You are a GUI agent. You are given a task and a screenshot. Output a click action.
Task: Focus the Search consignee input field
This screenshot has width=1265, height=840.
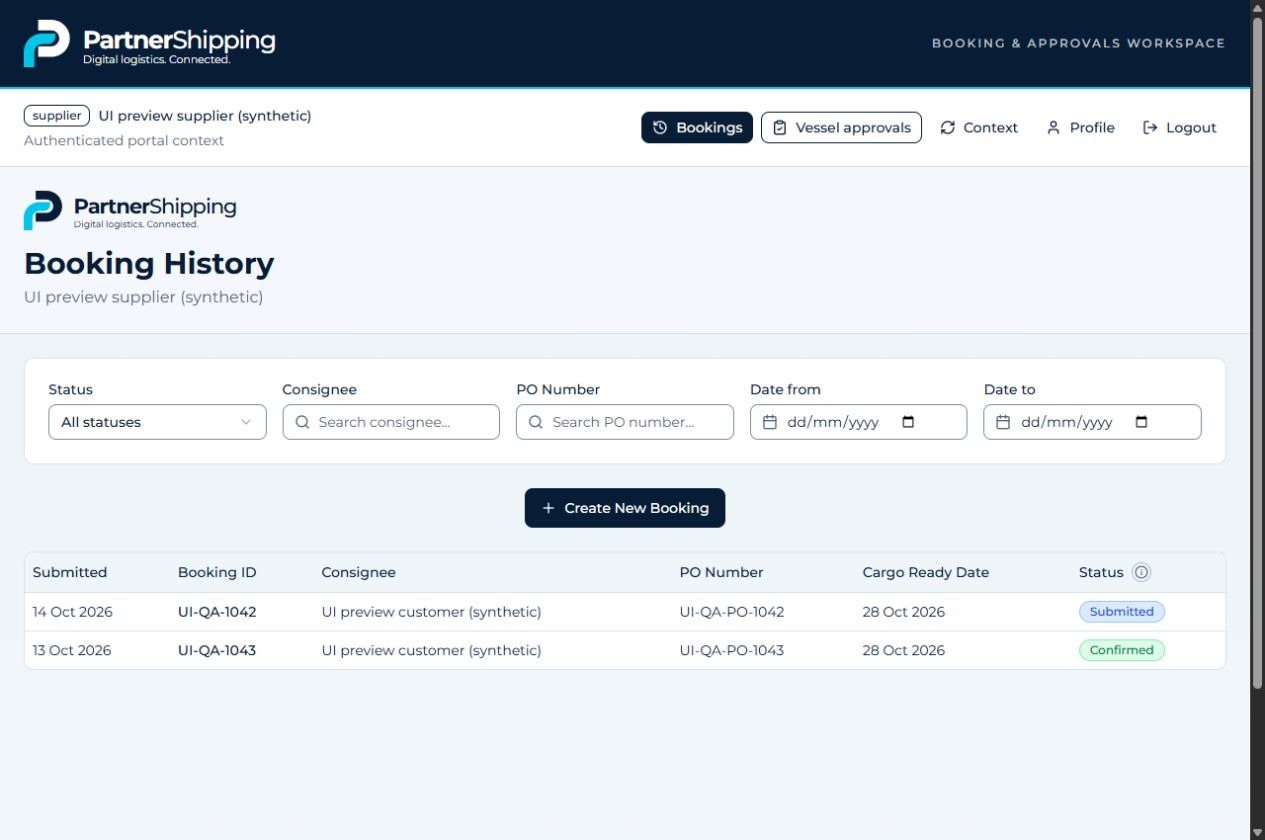click(x=391, y=422)
